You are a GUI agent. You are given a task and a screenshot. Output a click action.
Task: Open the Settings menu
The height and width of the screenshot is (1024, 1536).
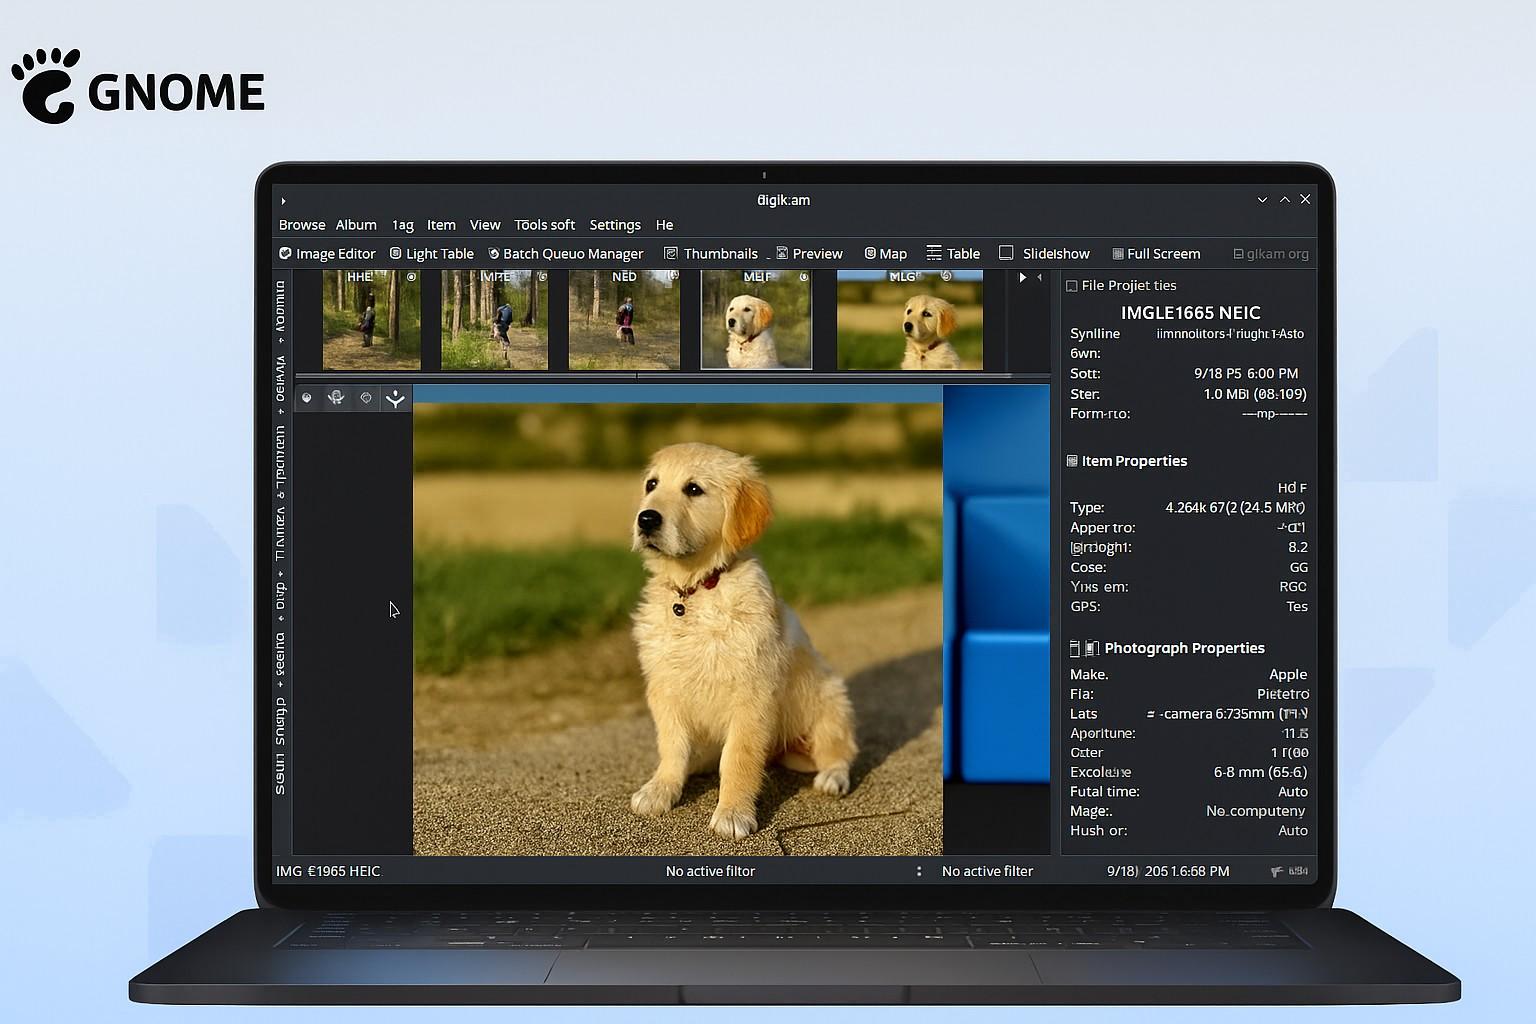tap(615, 225)
